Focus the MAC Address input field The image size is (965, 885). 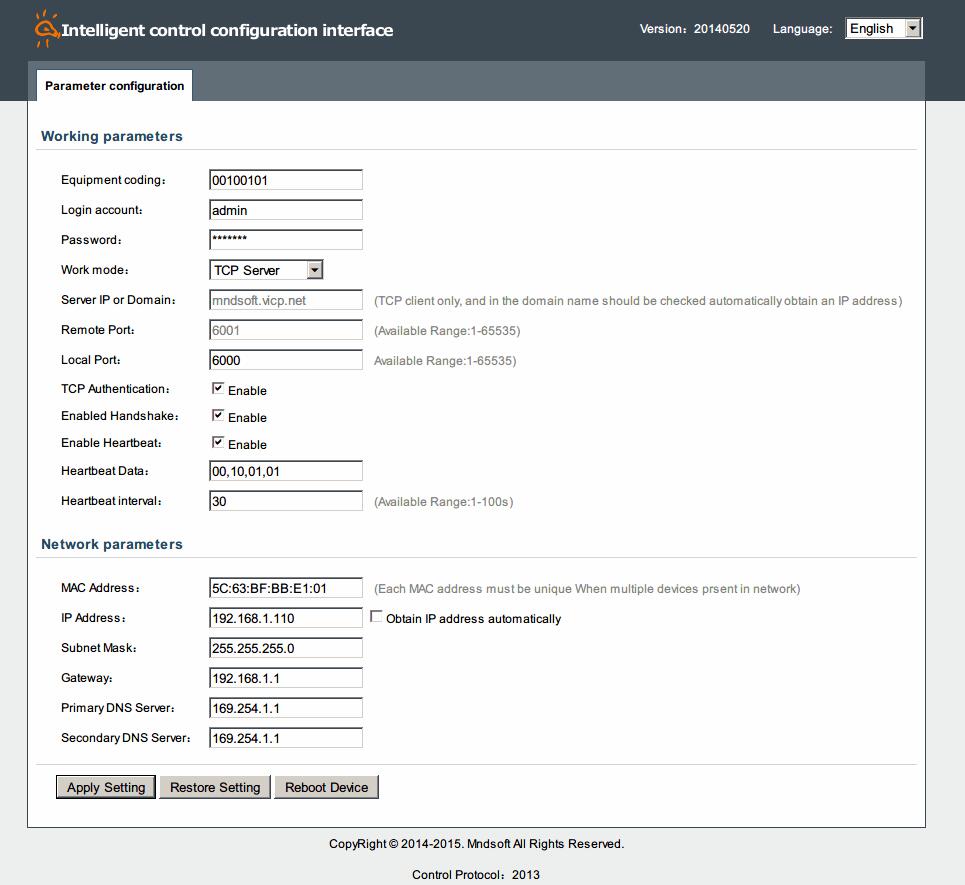286,588
